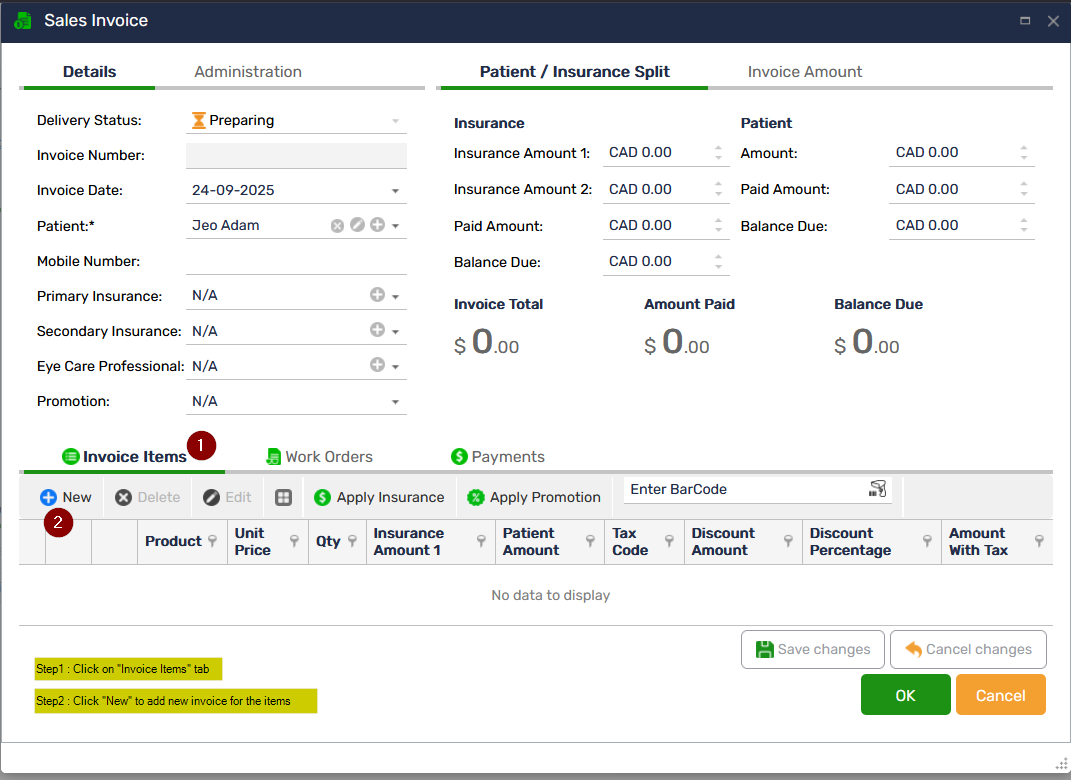
Task: Add Eye Care Professional via plus icon
Action: pyautogui.click(x=377, y=366)
